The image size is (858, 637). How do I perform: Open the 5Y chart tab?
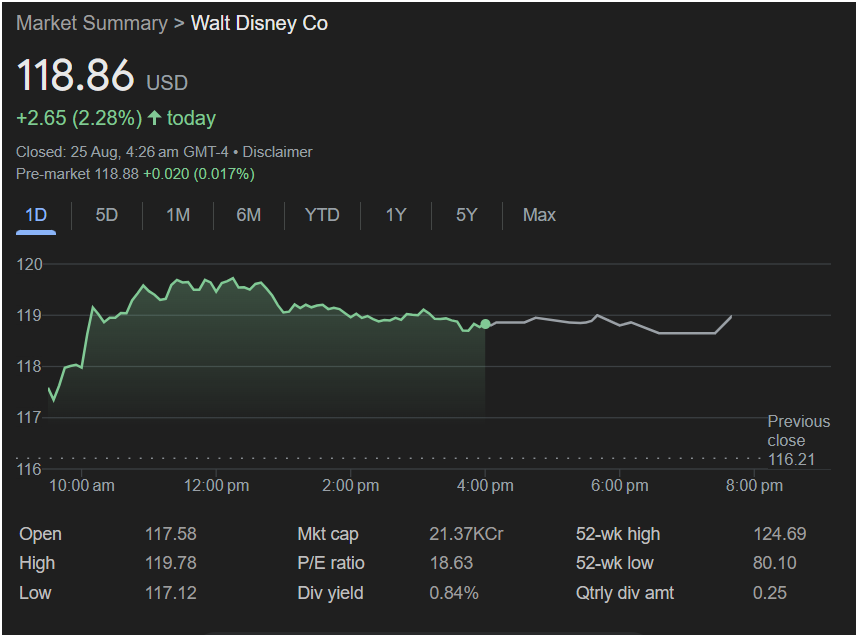[x=466, y=215]
